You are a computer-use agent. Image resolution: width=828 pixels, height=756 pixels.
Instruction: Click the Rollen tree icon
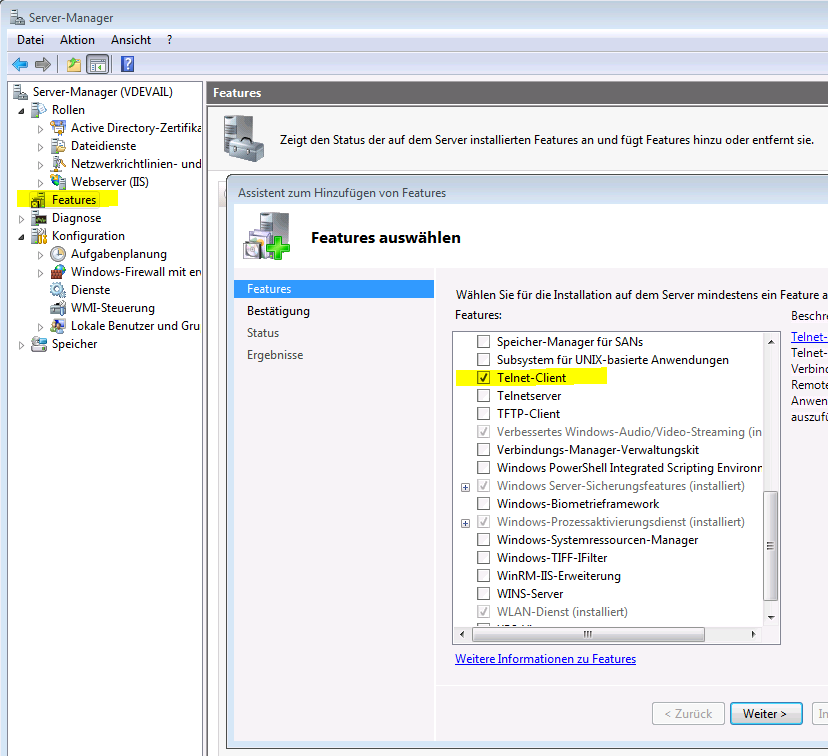click(39, 110)
